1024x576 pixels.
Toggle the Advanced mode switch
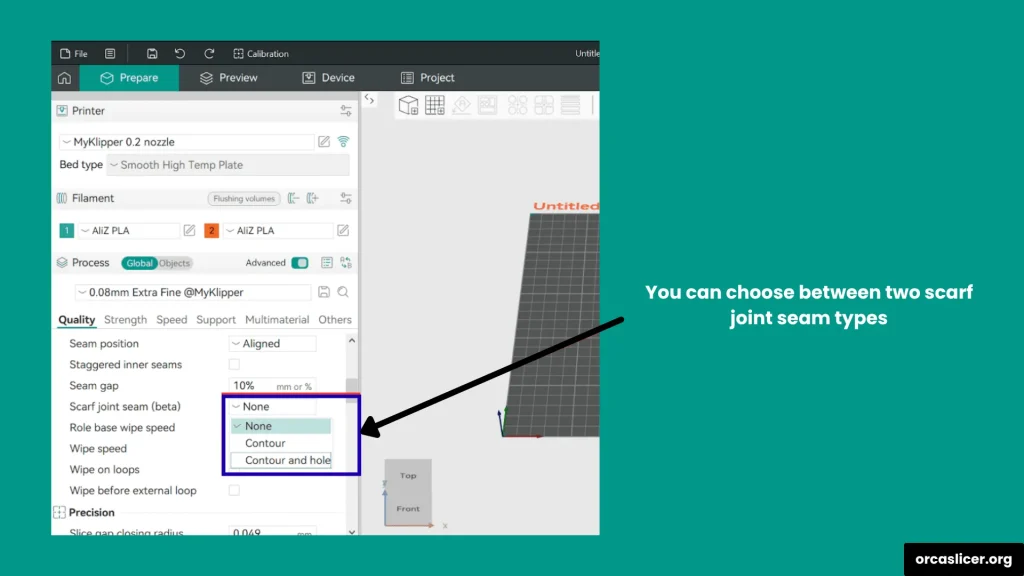[x=299, y=263]
